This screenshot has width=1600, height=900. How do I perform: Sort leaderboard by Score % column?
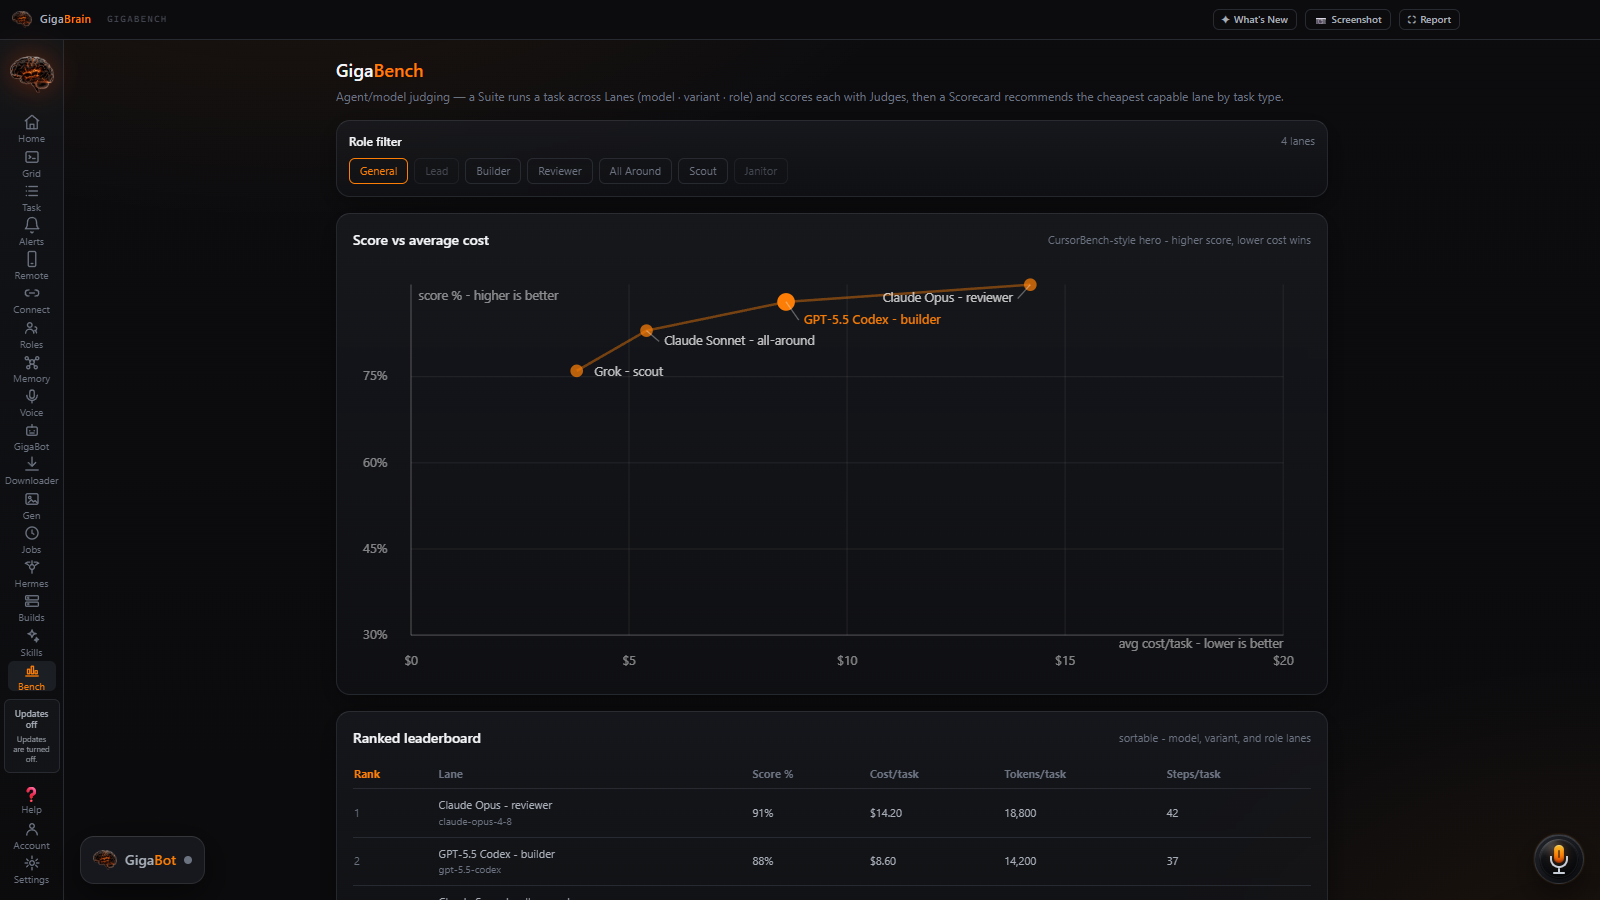coord(772,774)
